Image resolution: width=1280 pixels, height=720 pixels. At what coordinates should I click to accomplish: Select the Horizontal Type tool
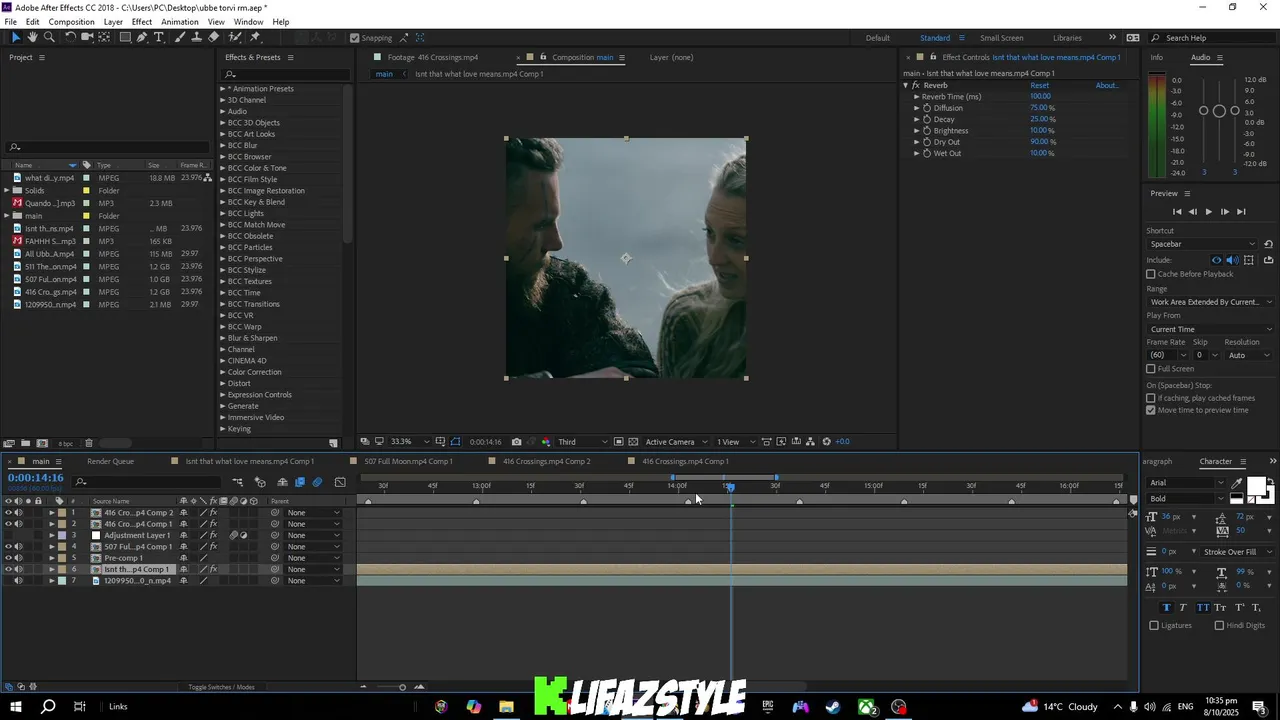coord(158,37)
